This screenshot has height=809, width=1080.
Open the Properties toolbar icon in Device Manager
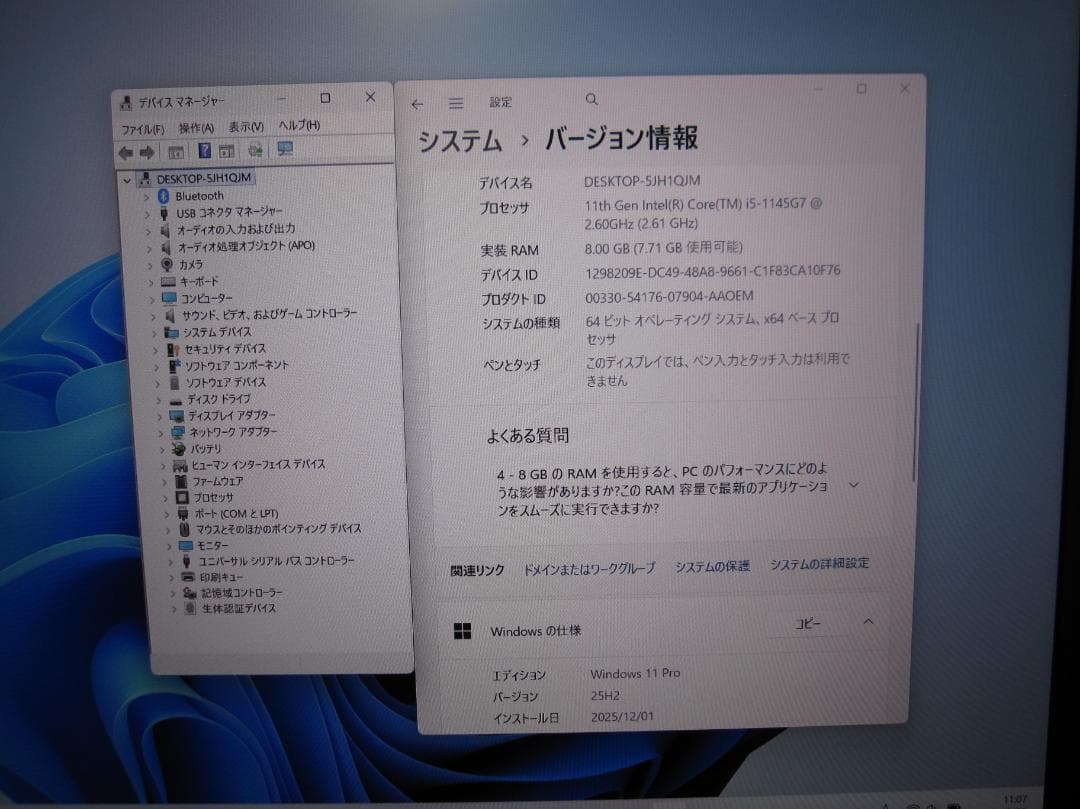click(227, 150)
